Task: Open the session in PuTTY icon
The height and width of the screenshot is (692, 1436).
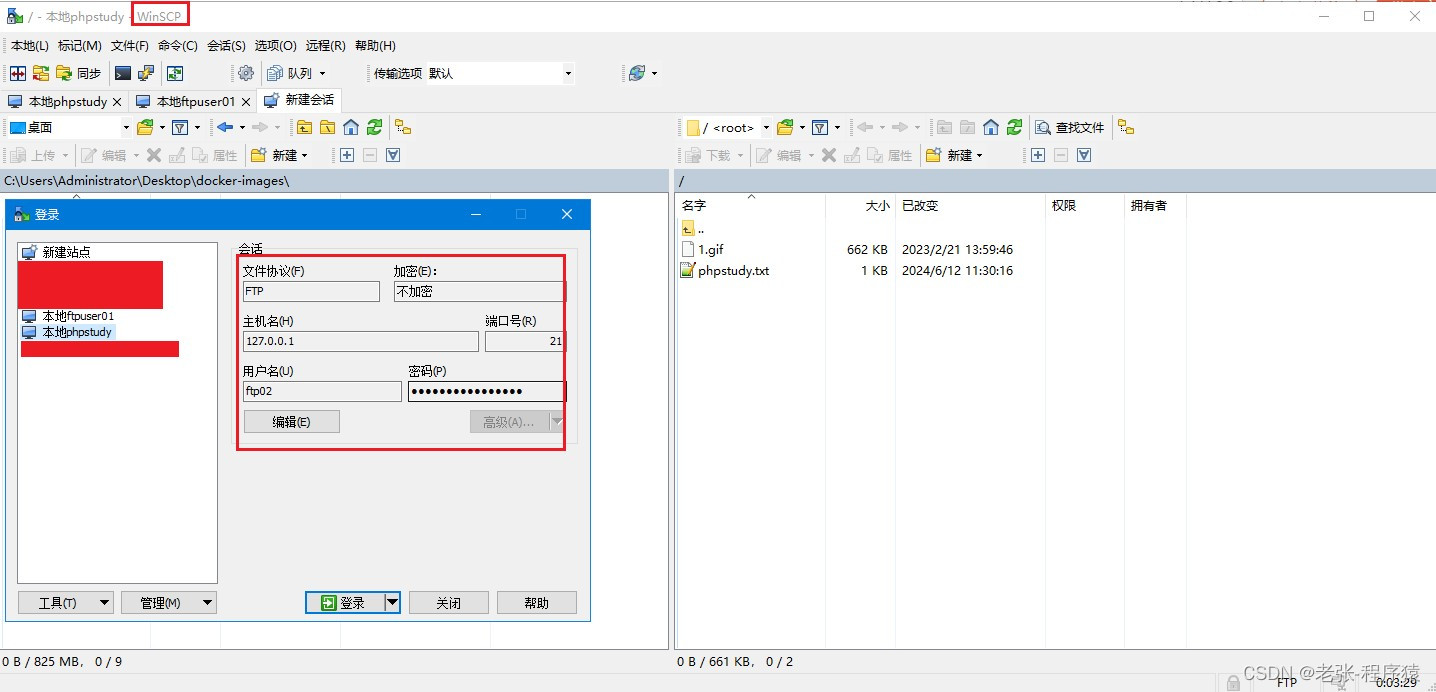Action: click(x=146, y=73)
